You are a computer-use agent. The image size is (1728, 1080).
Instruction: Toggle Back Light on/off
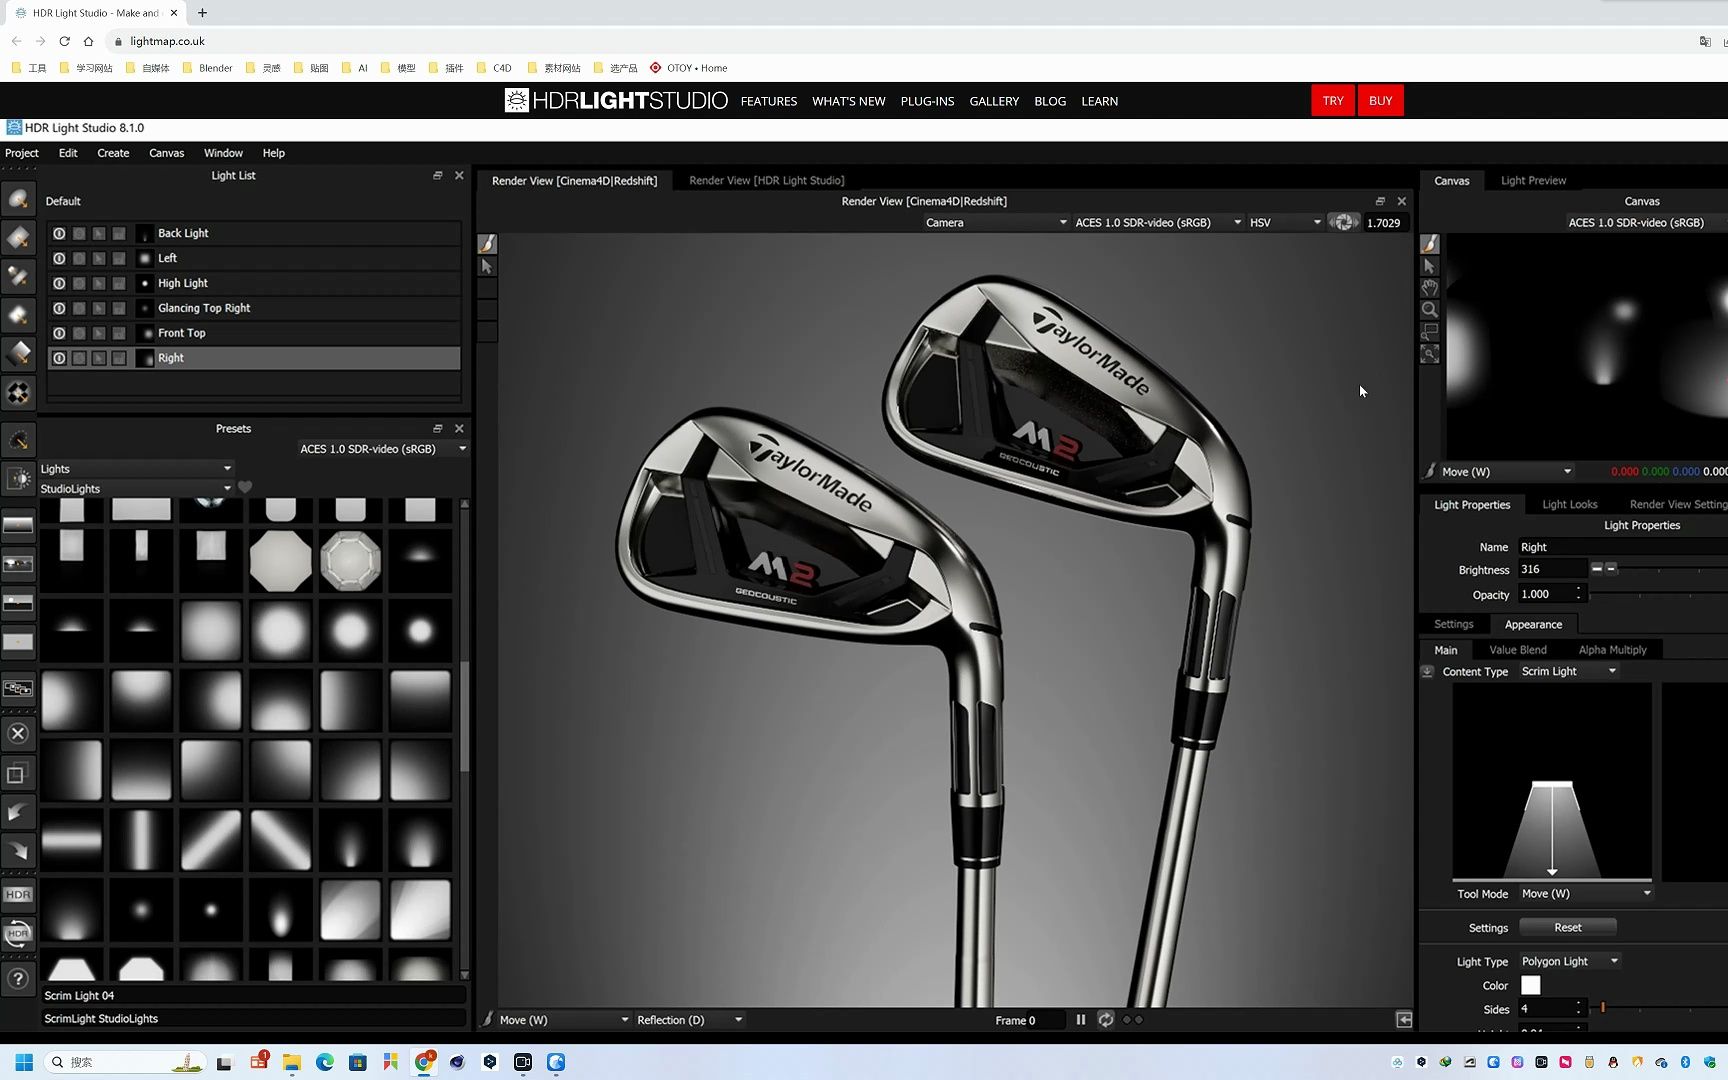coord(59,233)
